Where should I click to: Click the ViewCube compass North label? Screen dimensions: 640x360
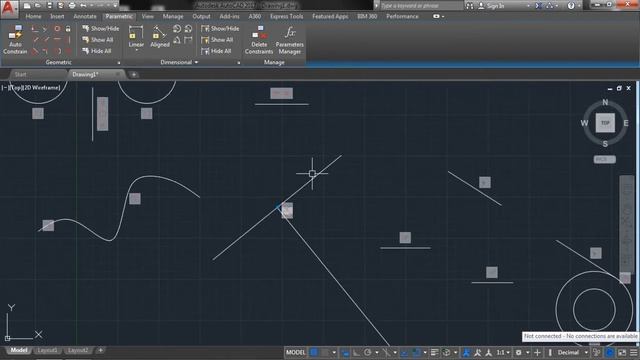point(605,102)
